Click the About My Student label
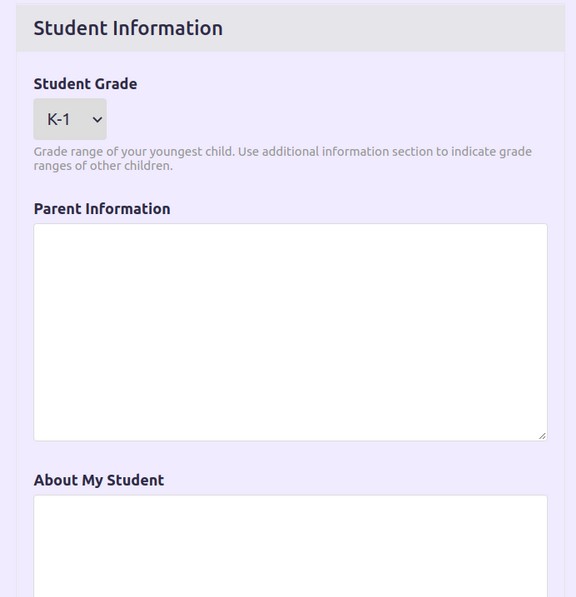This screenshot has height=597, width=576. coord(99,480)
